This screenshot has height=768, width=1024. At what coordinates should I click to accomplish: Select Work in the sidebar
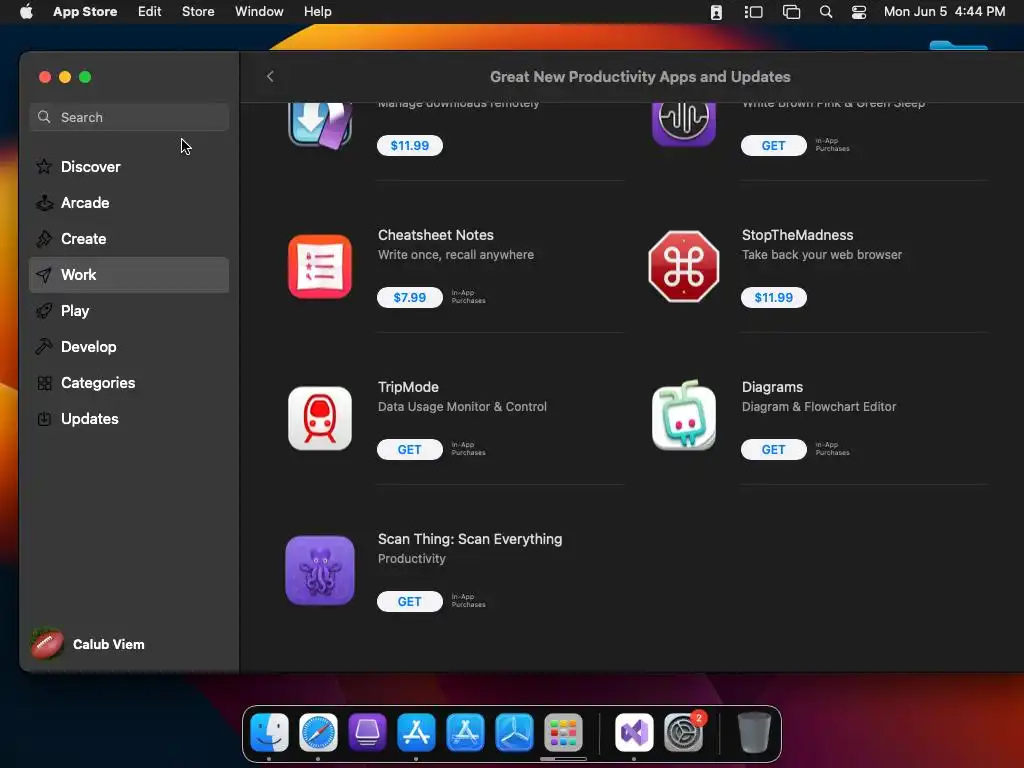129,275
